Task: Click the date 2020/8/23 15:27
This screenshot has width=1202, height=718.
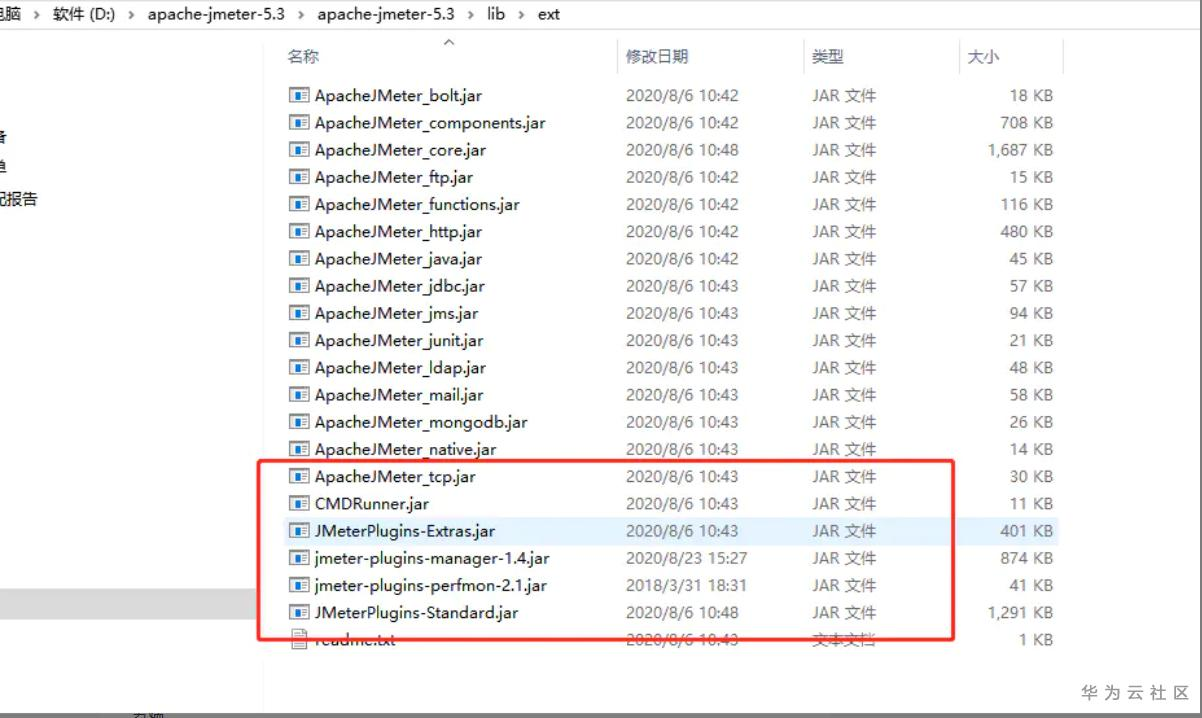Action: coord(686,558)
